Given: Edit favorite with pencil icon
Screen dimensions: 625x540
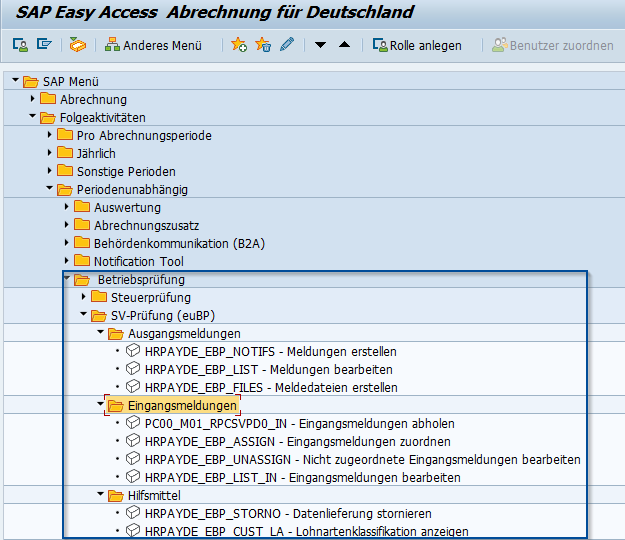Looking at the screenshot, I should pyautogui.click(x=287, y=44).
